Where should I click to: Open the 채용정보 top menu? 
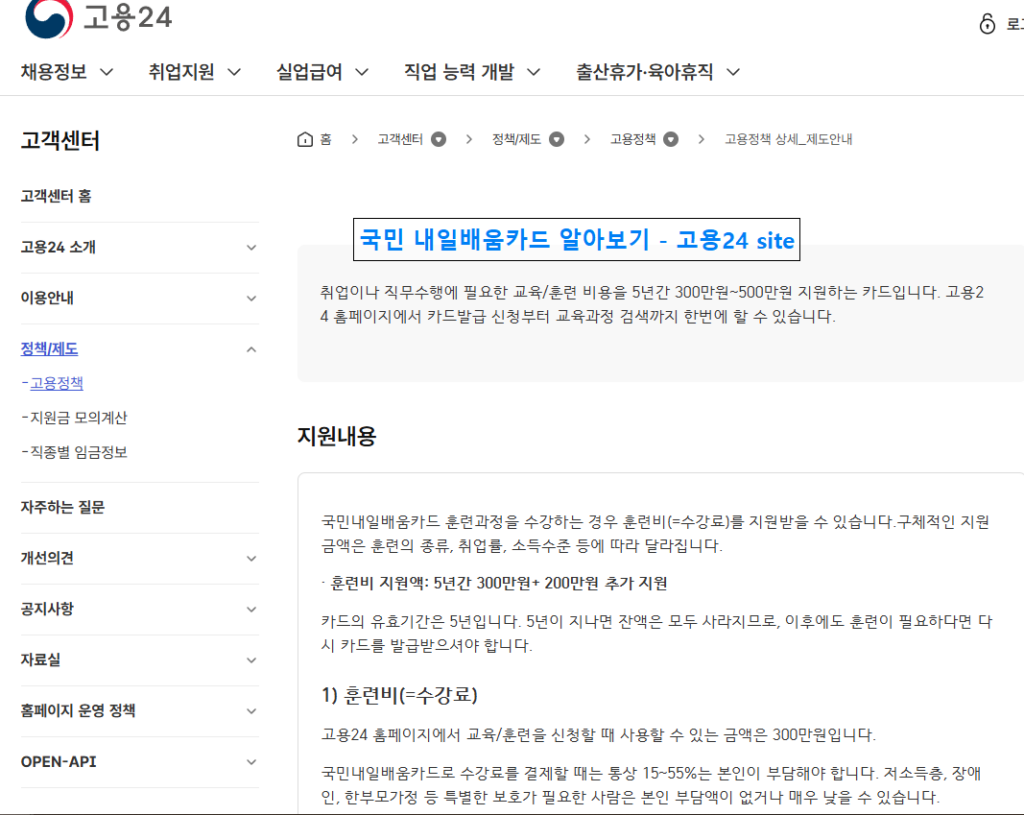[x=54, y=71]
